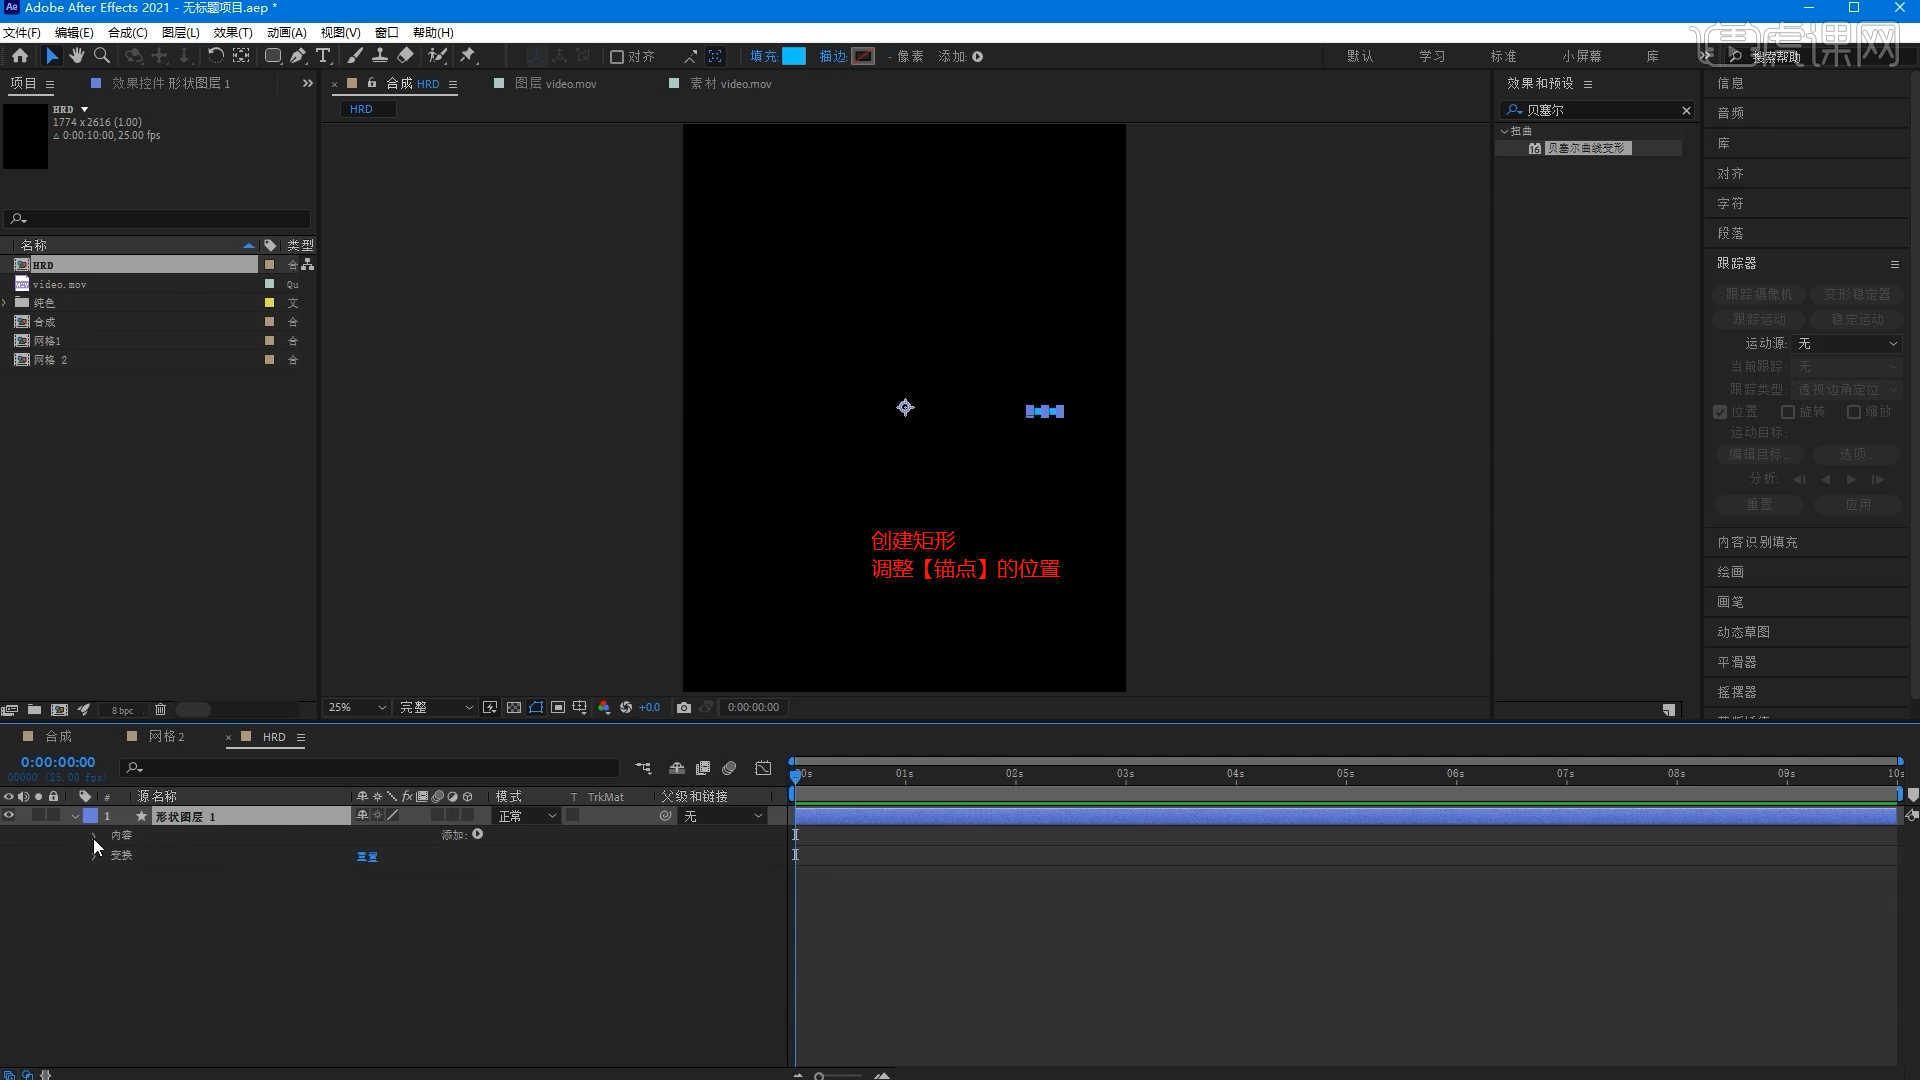Collapse the 形状图层 1 layer twirl arrow
The image size is (1920, 1080).
coord(75,817)
